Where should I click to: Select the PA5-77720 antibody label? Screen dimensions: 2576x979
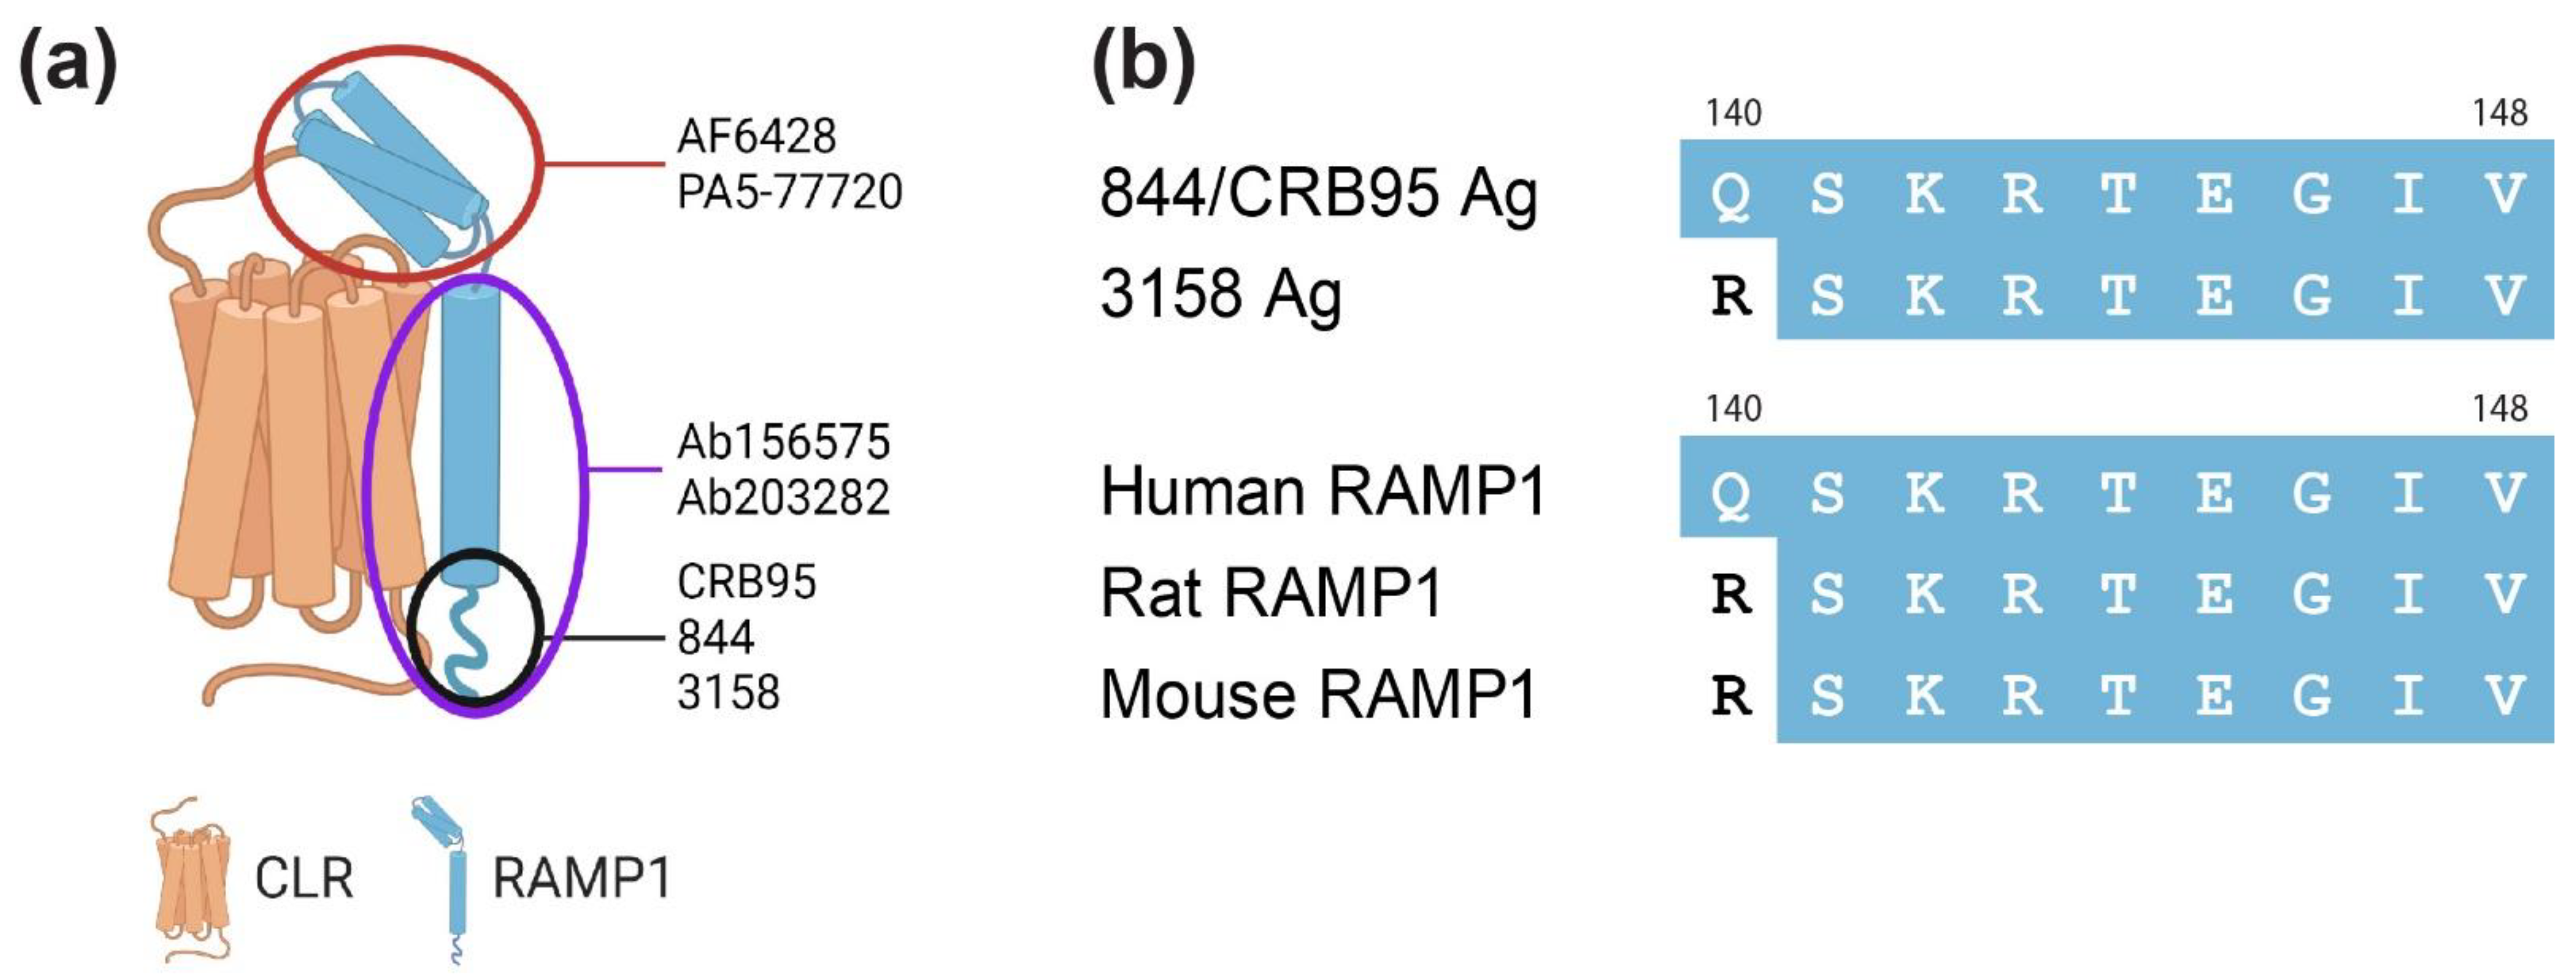(789, 192)
